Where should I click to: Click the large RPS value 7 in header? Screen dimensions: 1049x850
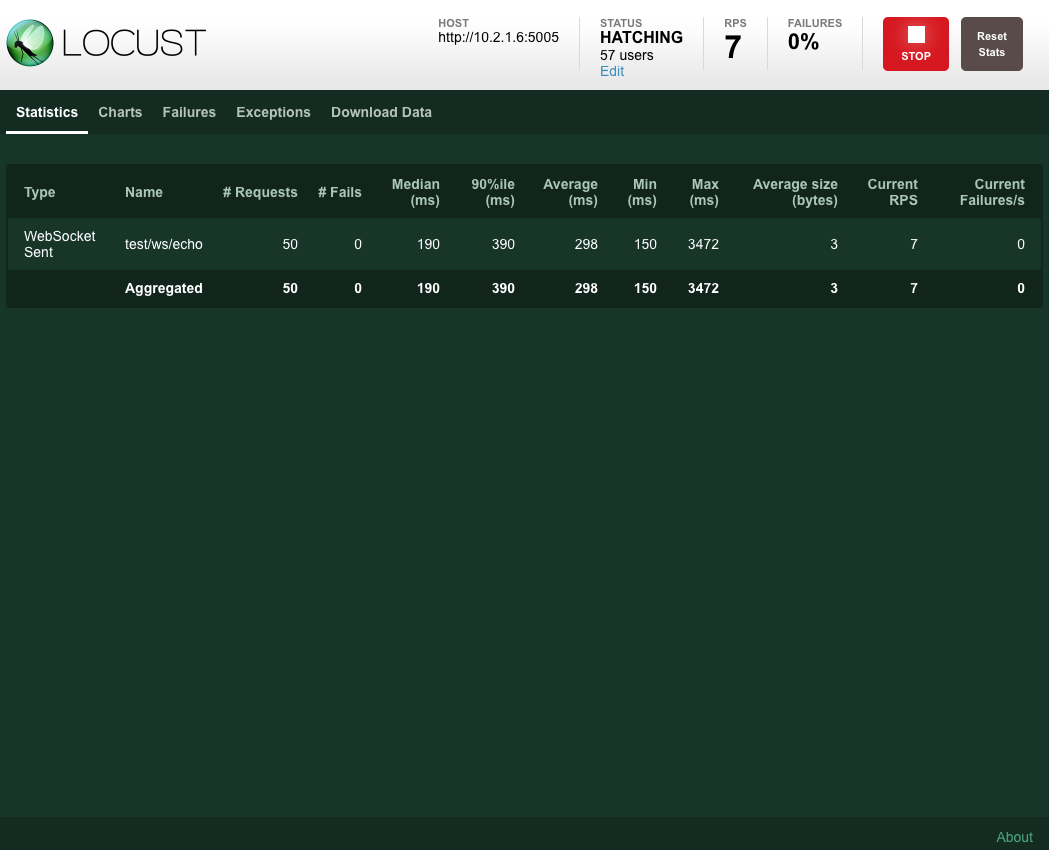733,47
